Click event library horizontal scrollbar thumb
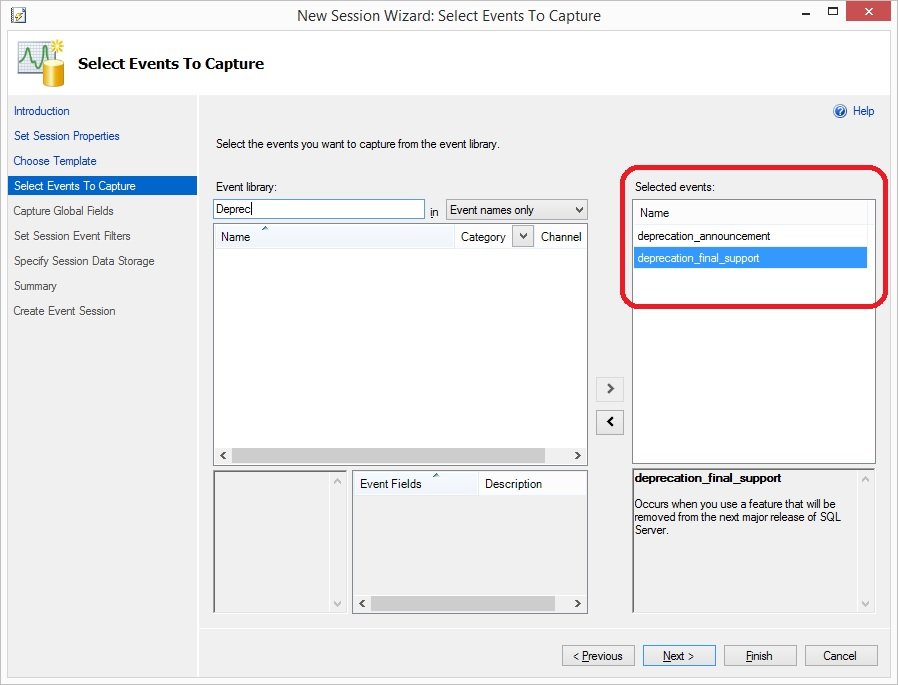Screen dimensions: 898x685 (388, 455)
